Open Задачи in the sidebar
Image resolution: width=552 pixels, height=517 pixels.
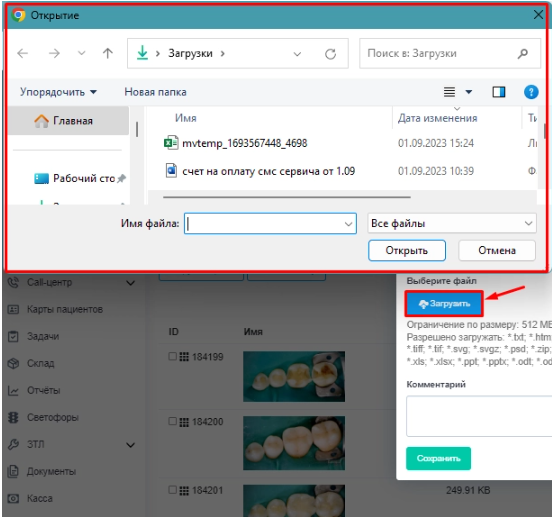tap(43, 336)
